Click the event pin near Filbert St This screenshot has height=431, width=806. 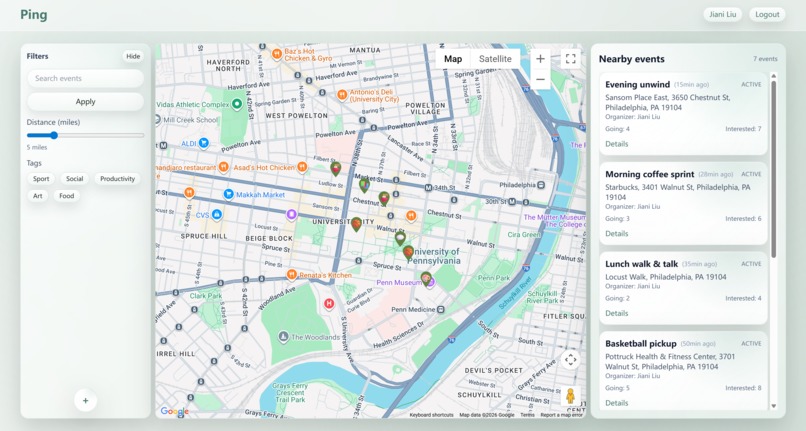[335, 168]
